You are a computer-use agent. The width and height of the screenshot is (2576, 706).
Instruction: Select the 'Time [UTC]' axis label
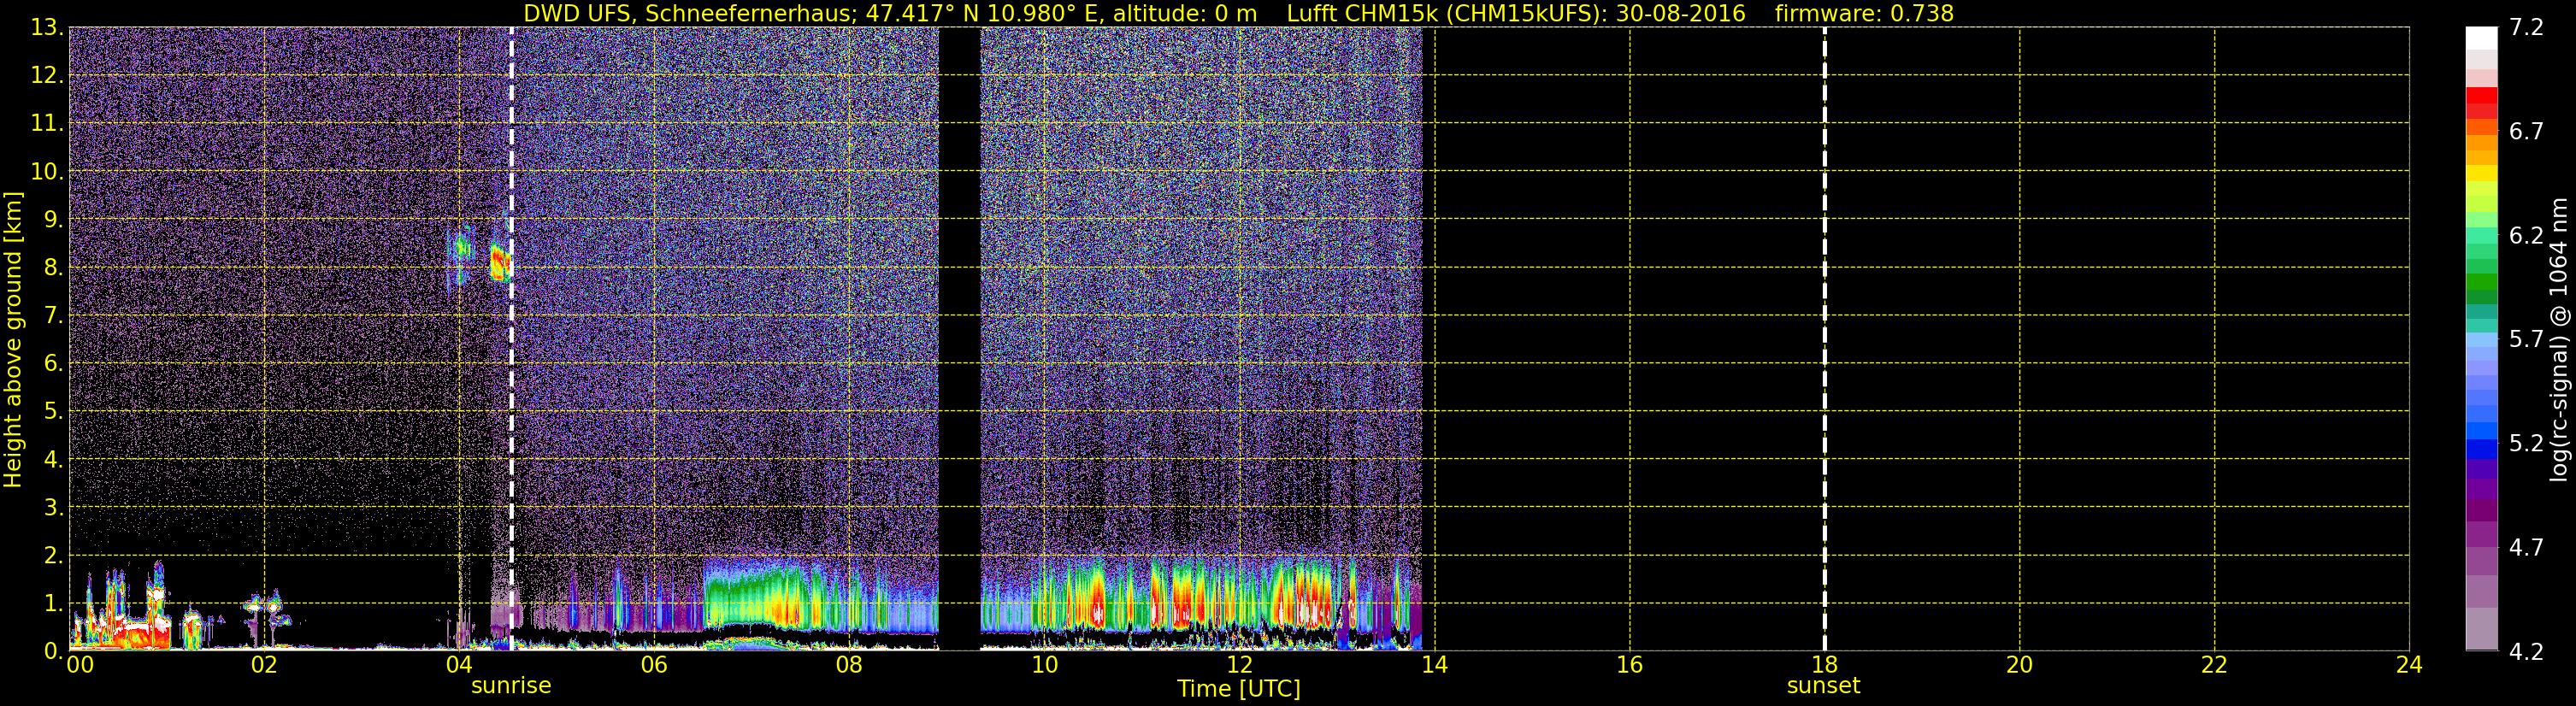[1239, 689]
